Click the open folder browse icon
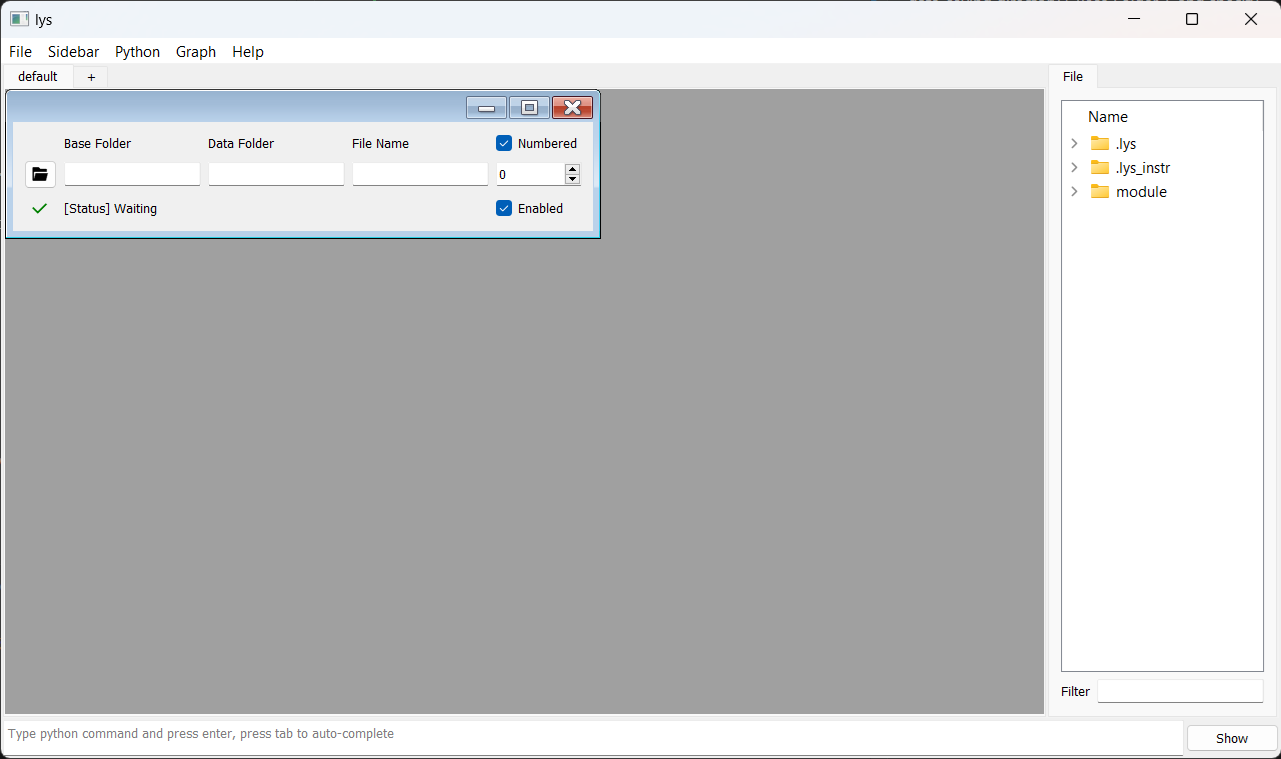Viewport: 1281px width, 759px height. (x=40, y=174)
